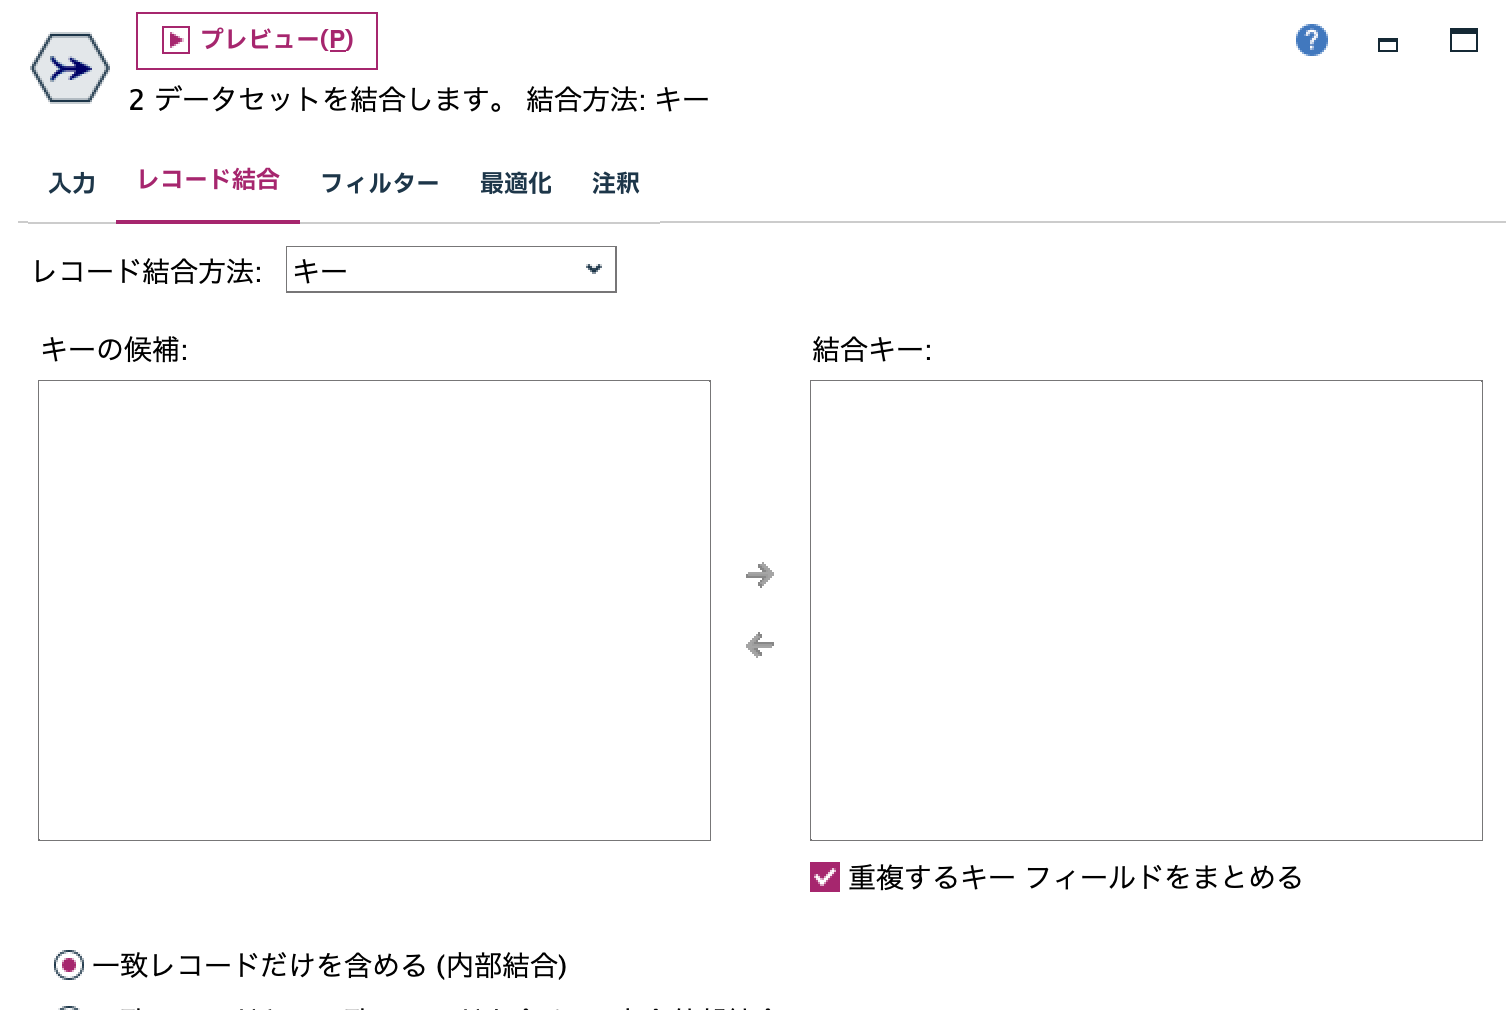View the 注釈 tab
1510x1010 pixels.
click(613, 183)
